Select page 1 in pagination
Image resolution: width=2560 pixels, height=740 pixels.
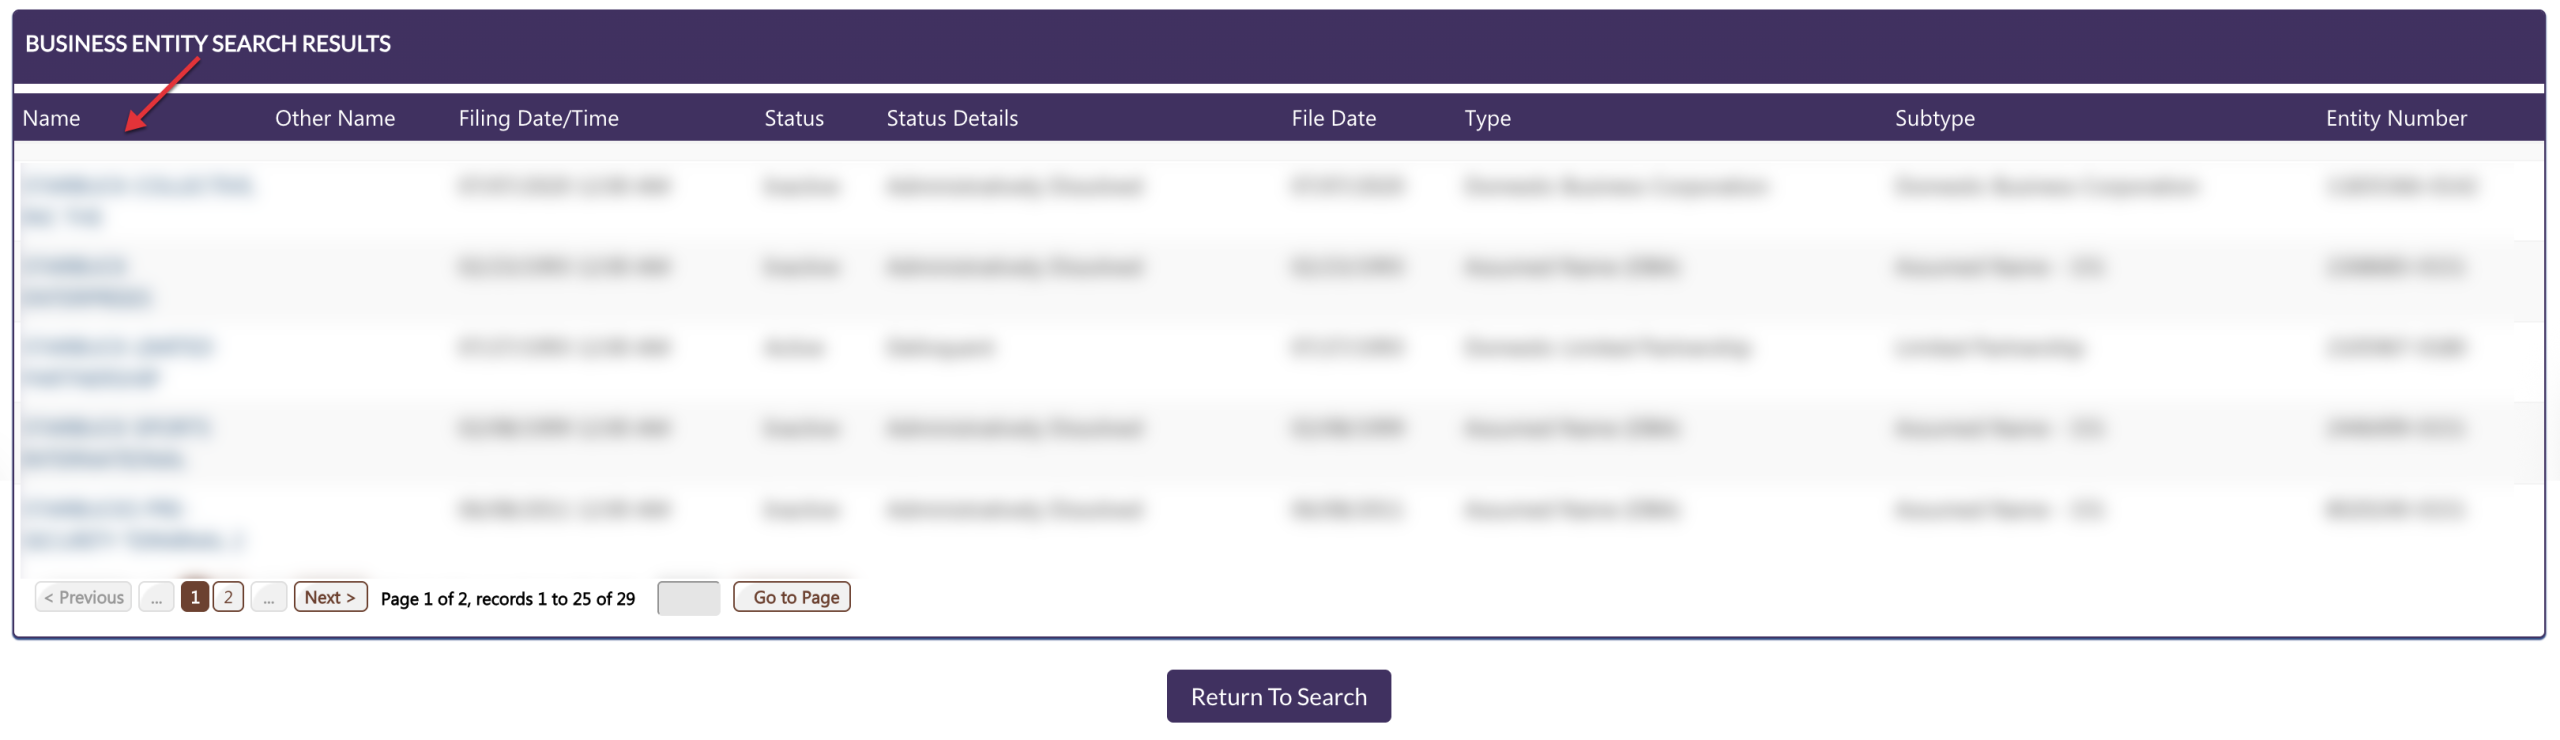(x=195, y=597)
